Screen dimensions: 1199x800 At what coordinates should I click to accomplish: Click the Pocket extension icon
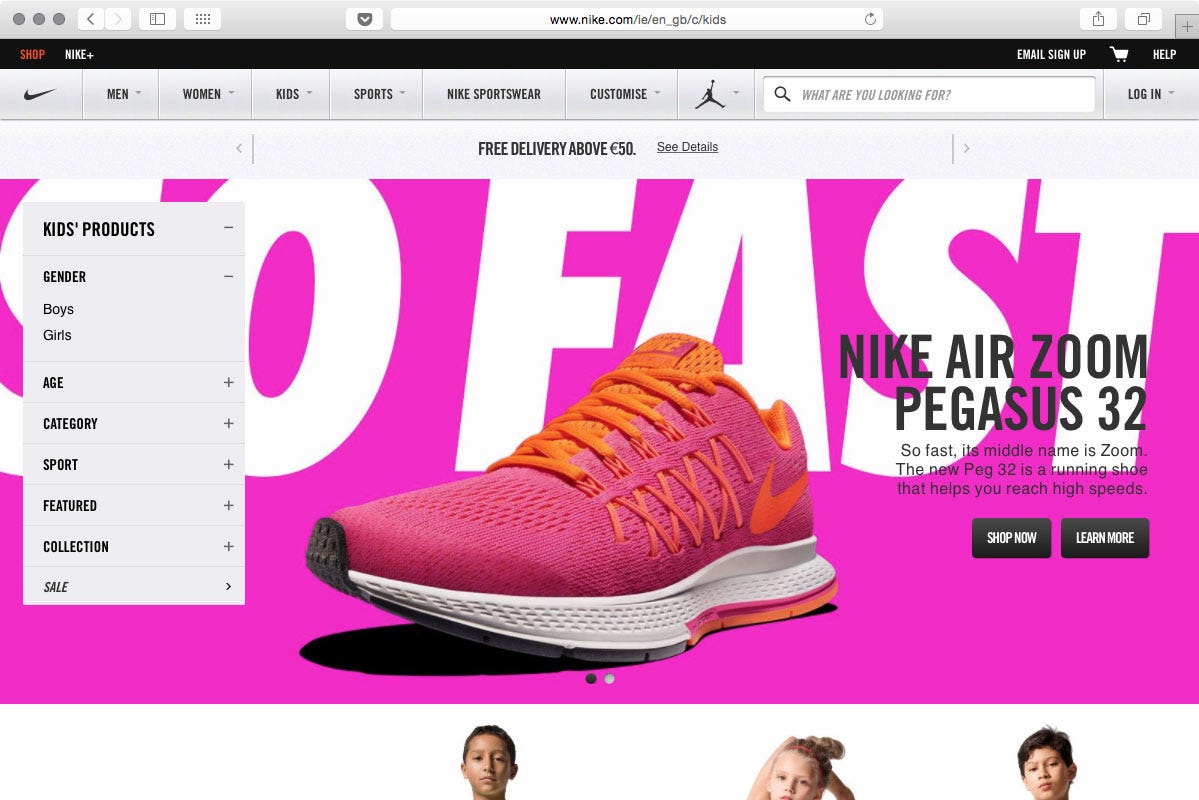pos(365,19)
